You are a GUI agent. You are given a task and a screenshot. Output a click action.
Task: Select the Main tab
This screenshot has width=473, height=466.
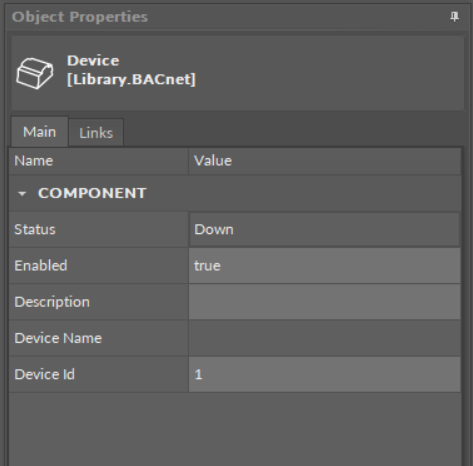[39, 132]
